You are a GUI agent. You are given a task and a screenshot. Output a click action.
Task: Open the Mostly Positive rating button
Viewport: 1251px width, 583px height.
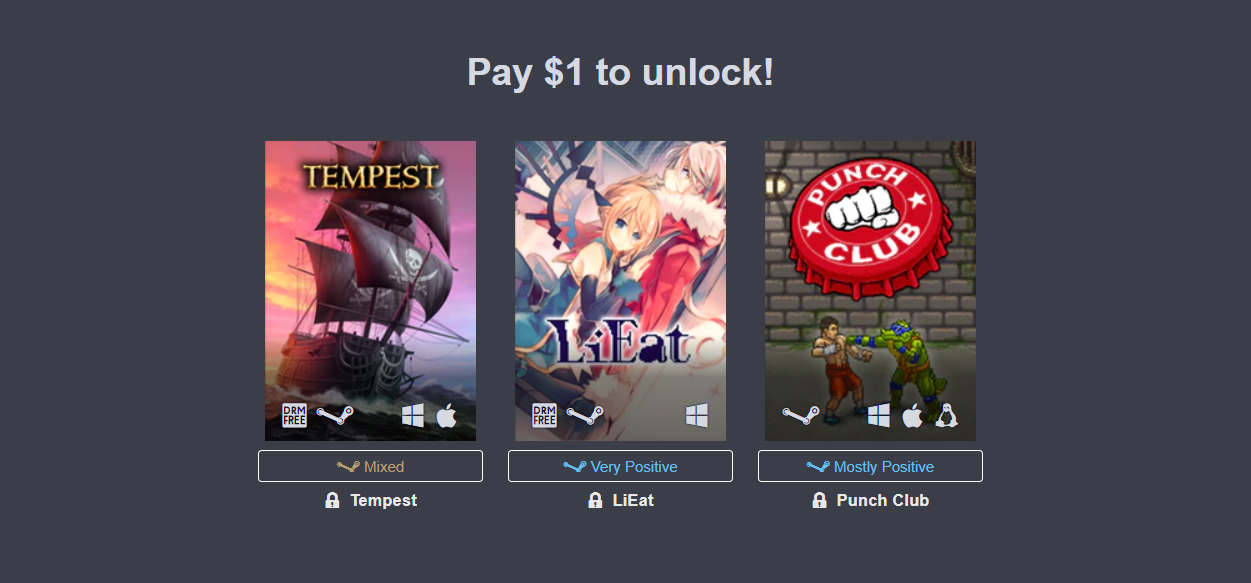click(870, 466)
